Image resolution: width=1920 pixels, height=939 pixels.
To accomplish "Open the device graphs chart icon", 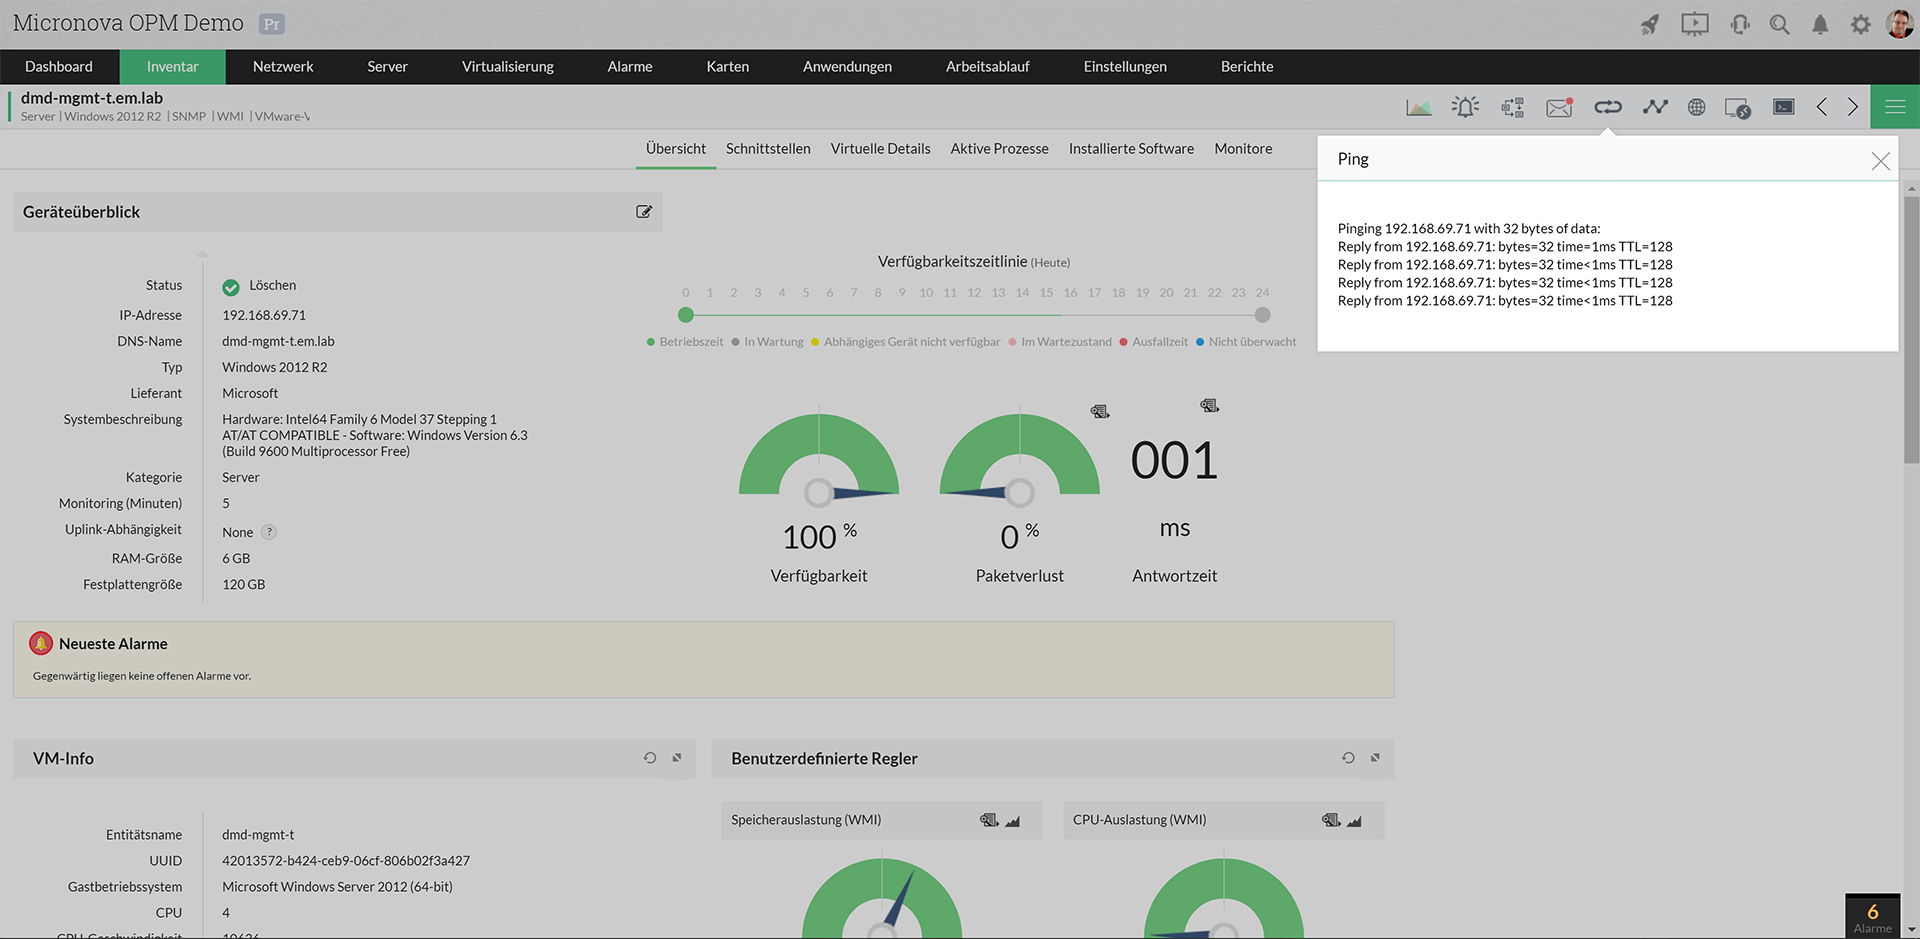I will click(1418, 107).
